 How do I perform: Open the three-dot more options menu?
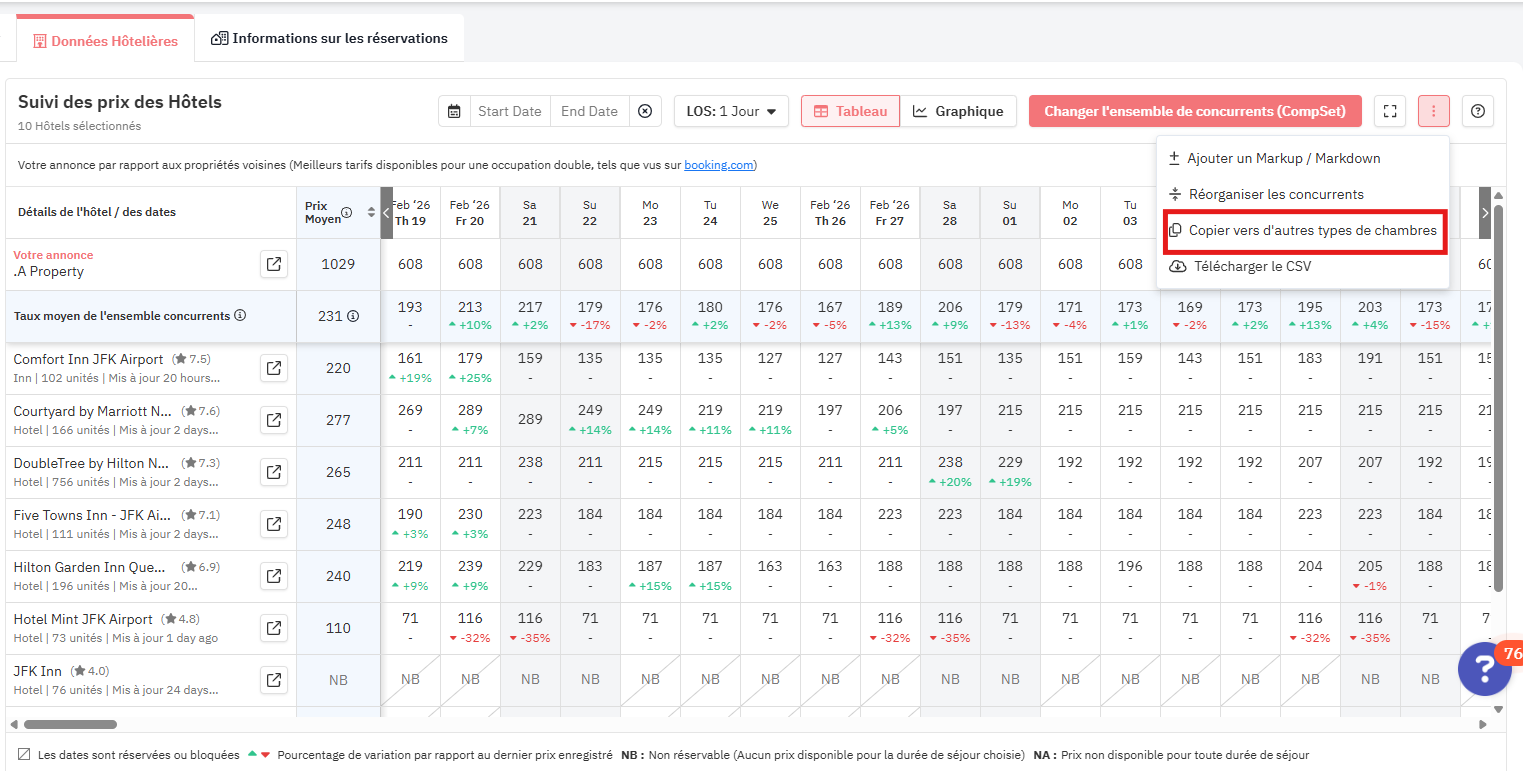pyautogui.click(x=1433, y=111)
